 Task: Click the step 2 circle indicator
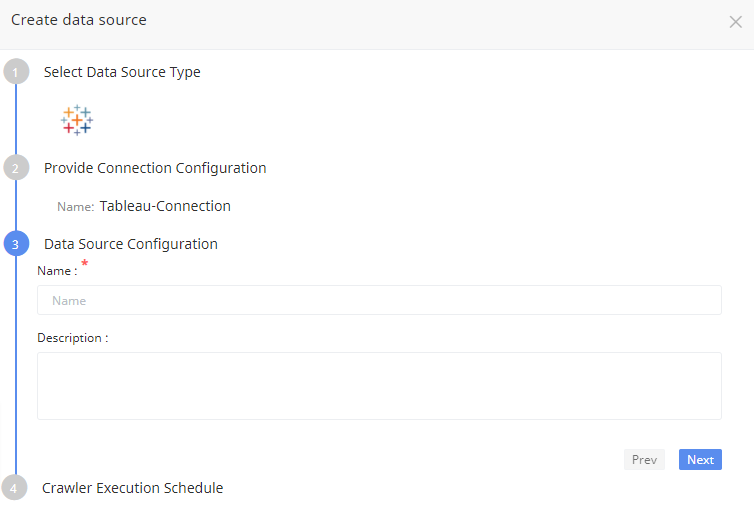(x=15, y=168)
